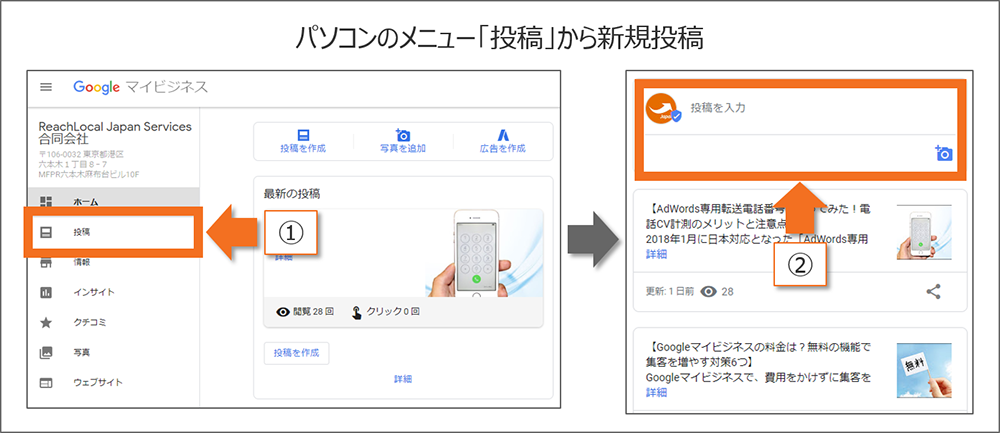Click the share icon on AdWords post
The height and width of the screenshot is (433, 1000).
(x=934, y=291)
